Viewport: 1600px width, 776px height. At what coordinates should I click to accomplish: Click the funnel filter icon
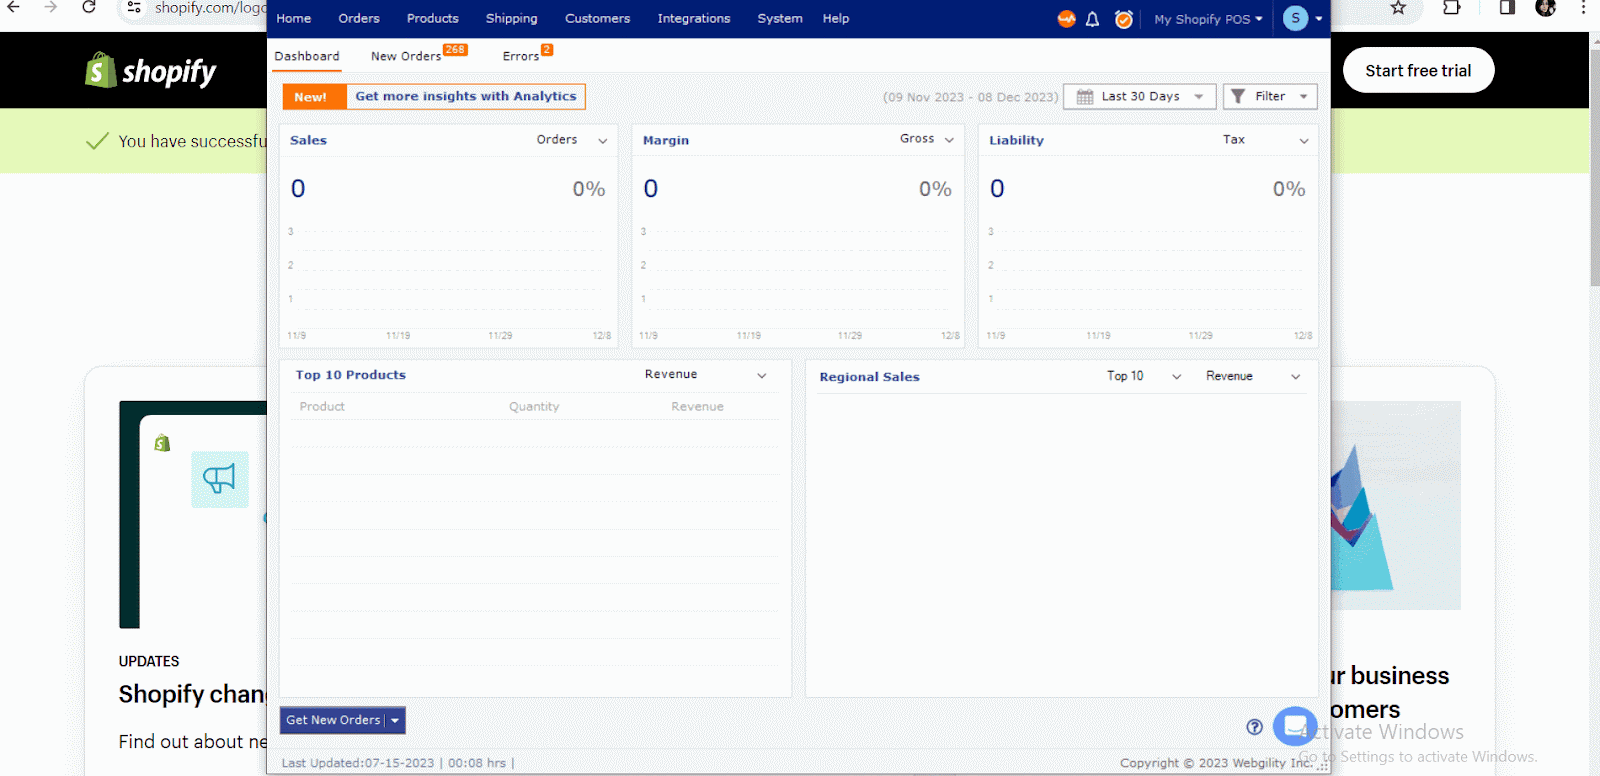1238,96
